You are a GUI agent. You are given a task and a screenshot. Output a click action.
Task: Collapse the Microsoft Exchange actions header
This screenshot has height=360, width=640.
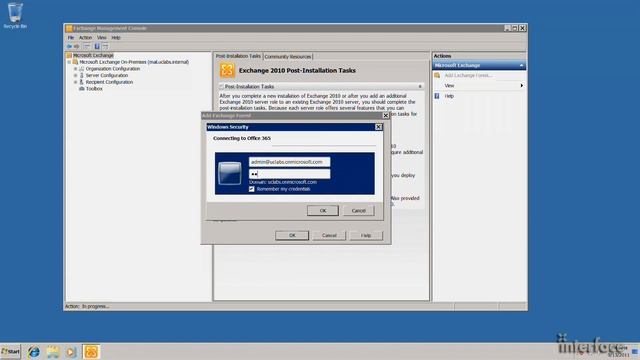click(x=521, y=65)
